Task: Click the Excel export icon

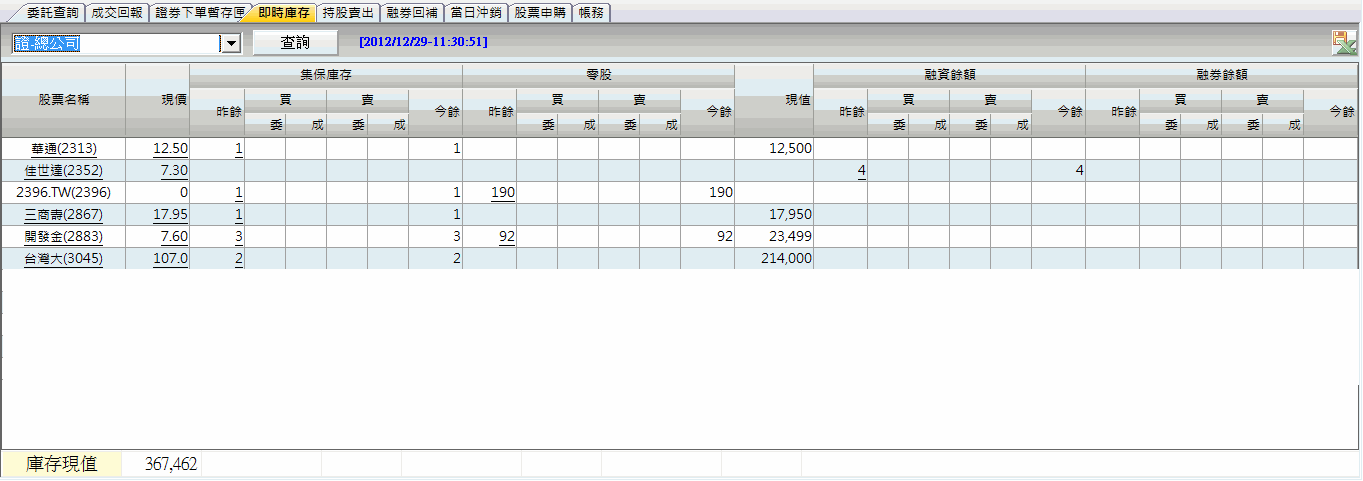Action: pyautogui.click(x=1343, y=42)
